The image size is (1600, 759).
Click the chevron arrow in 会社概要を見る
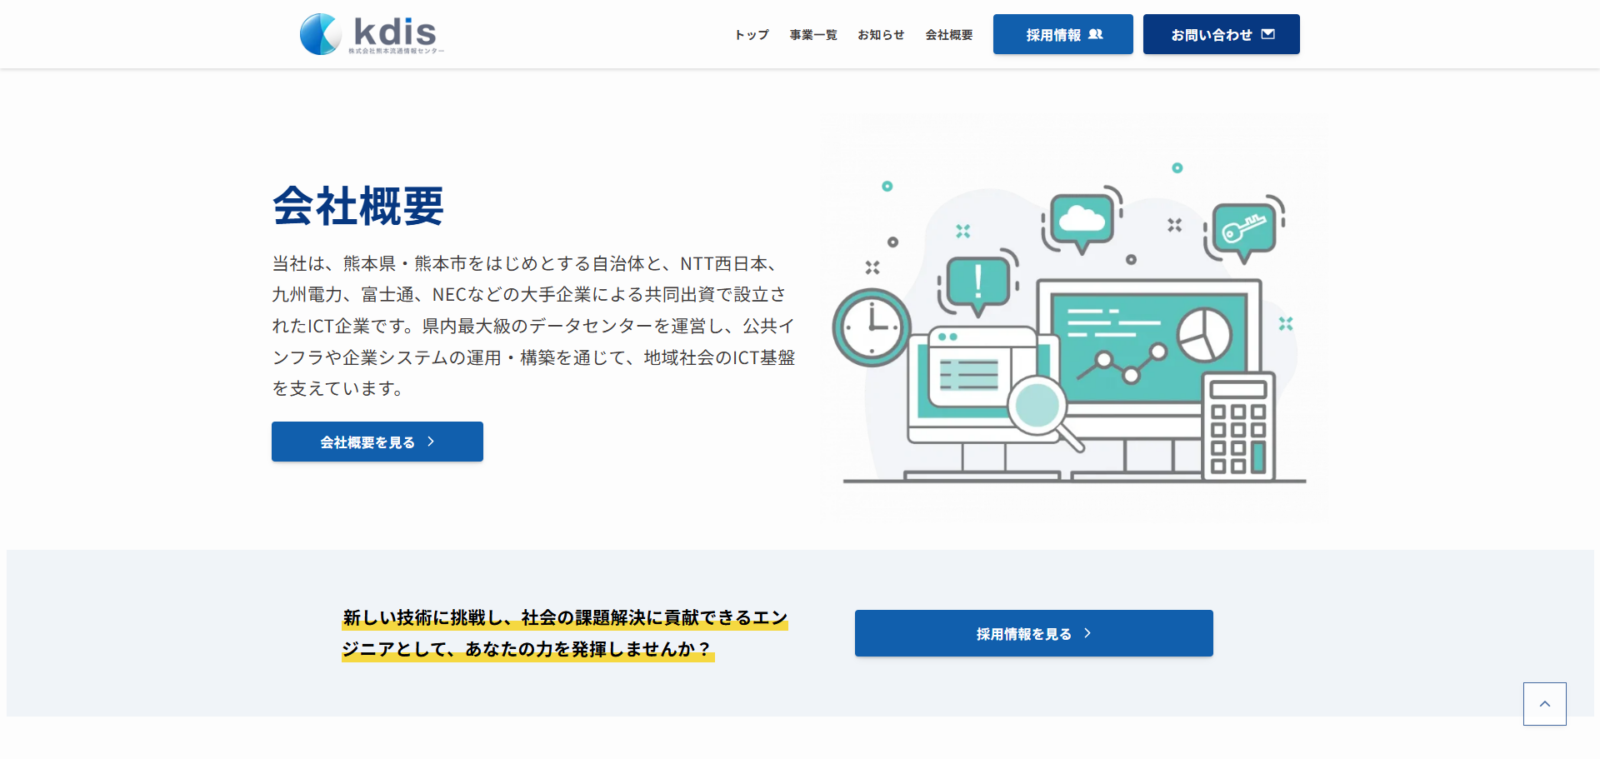point(431,441)
